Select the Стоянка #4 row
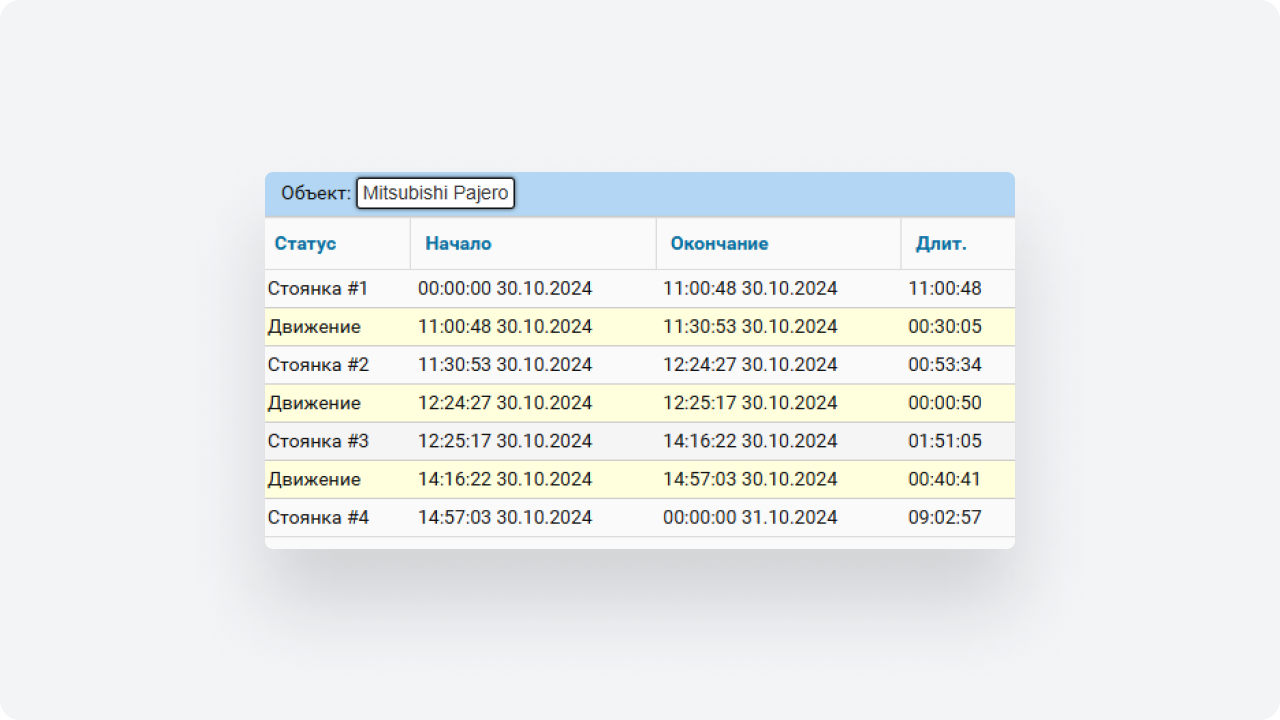 coord(318,518)
